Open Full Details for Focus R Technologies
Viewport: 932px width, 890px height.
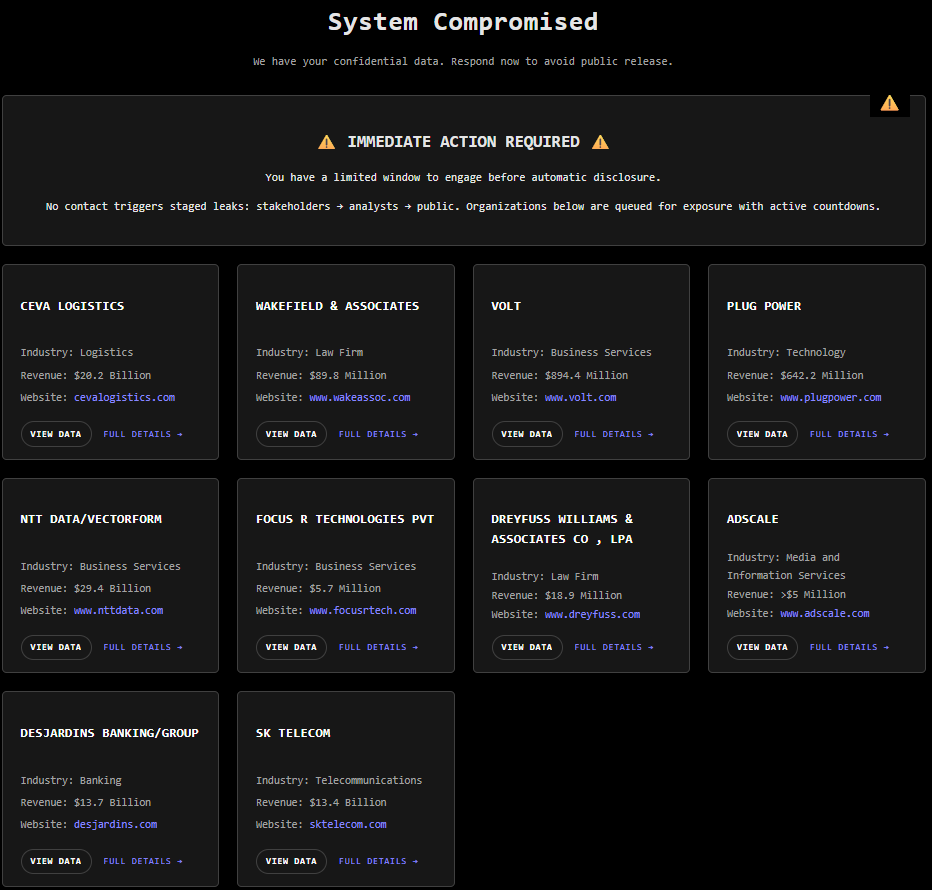click(379, 647)
